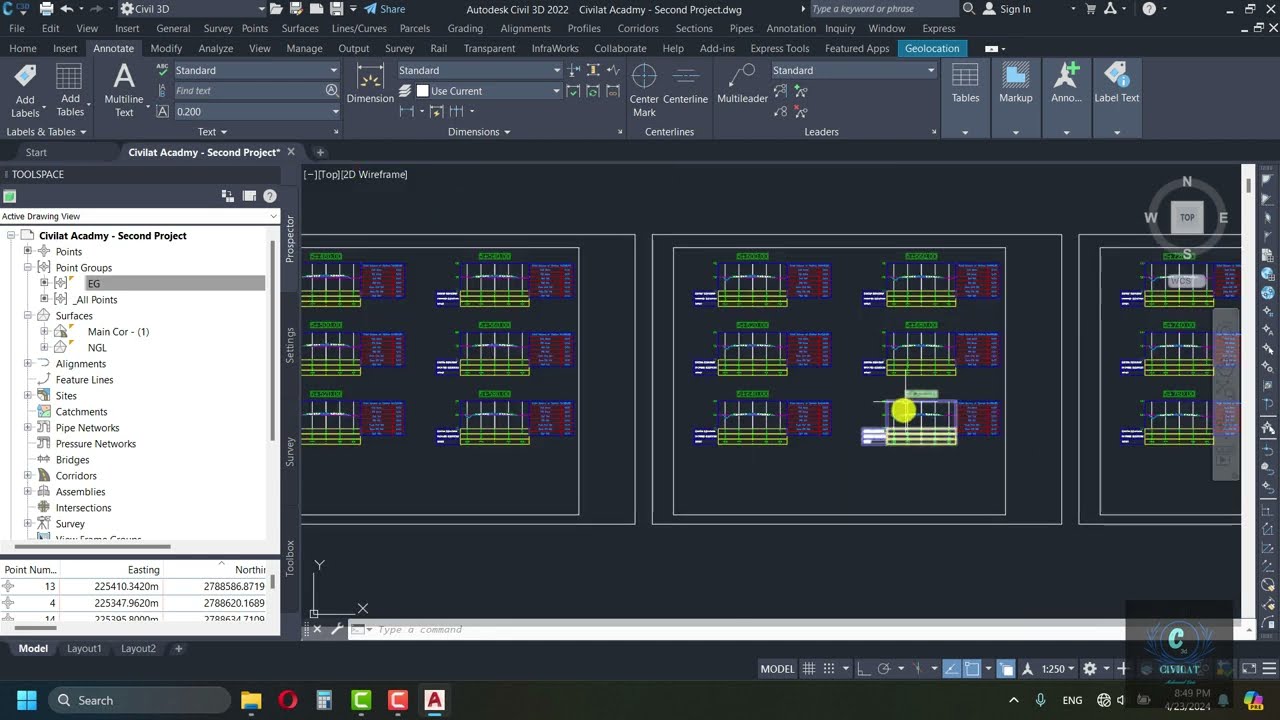Image resolution: width=1280 pixels, height=720 pixels.
Task: Open the dimension style Standard dropdown
Action: point(557,70)
